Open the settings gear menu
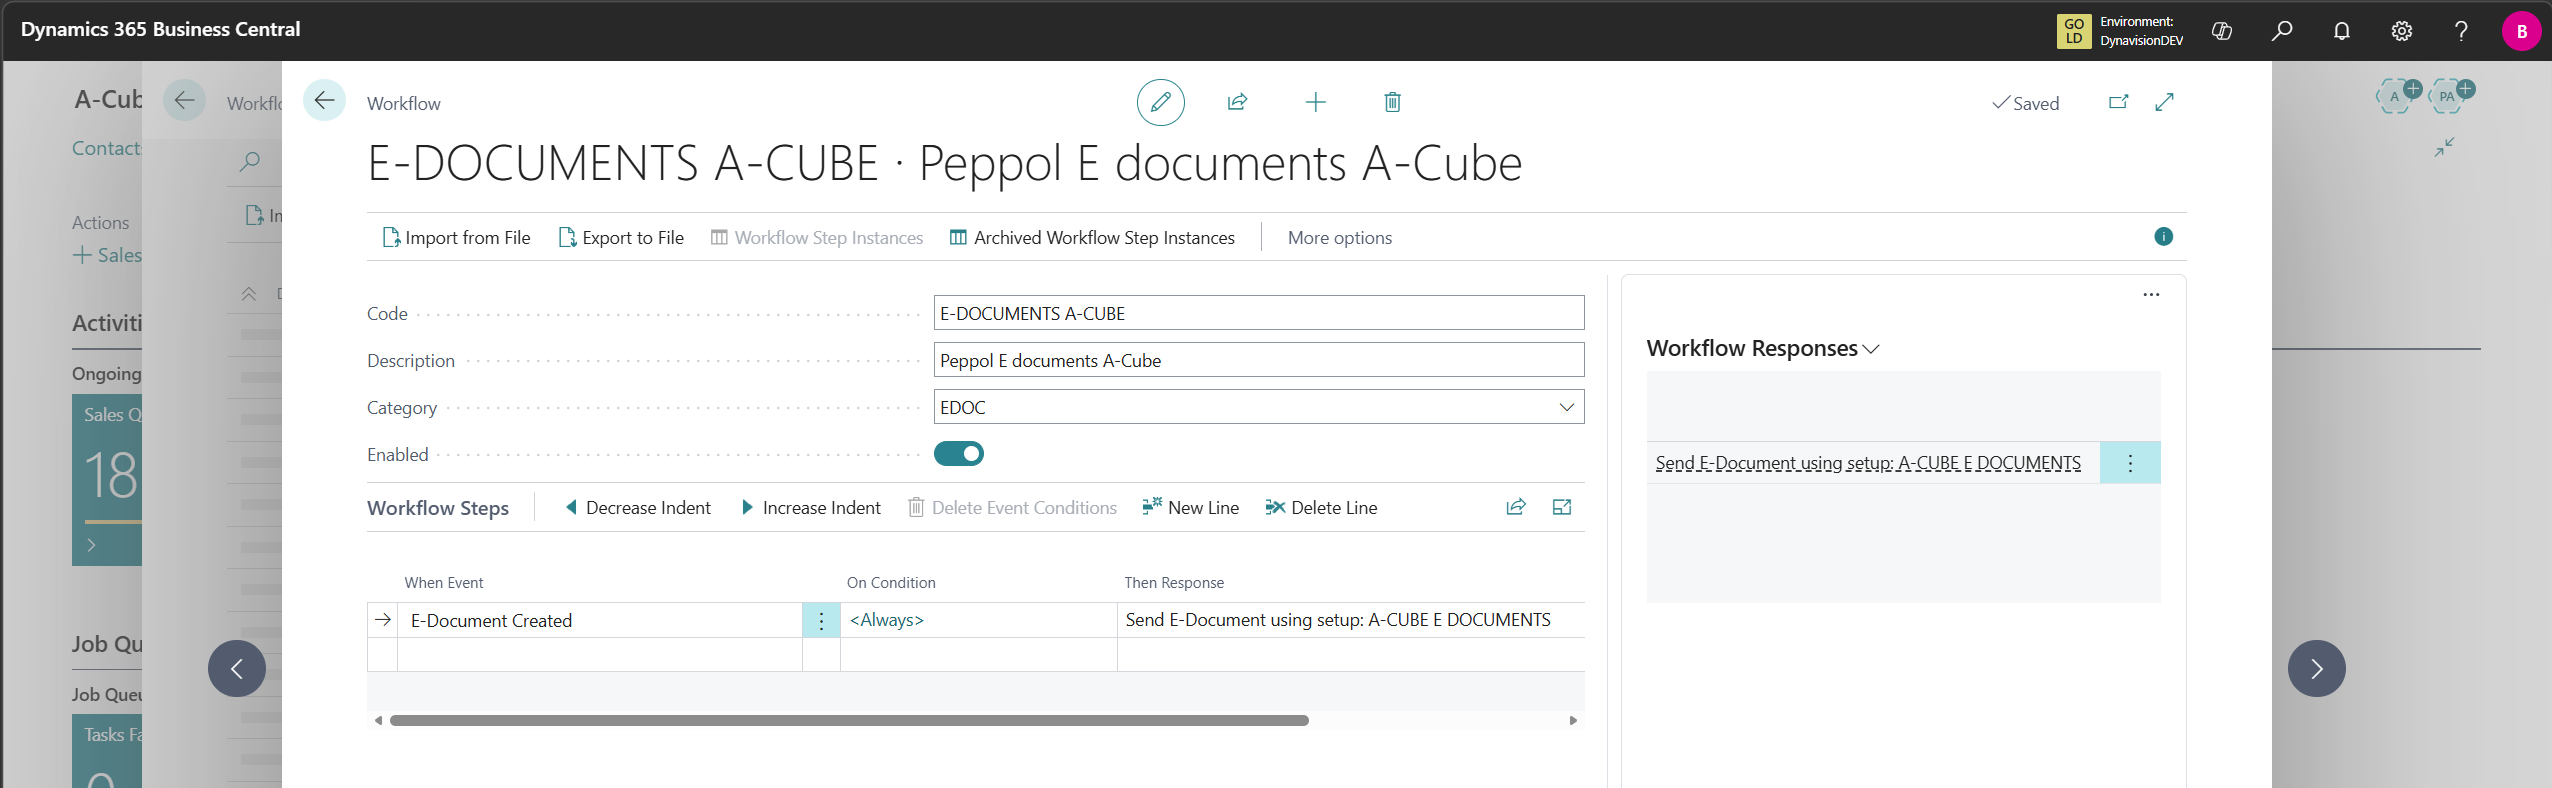 2402,31
